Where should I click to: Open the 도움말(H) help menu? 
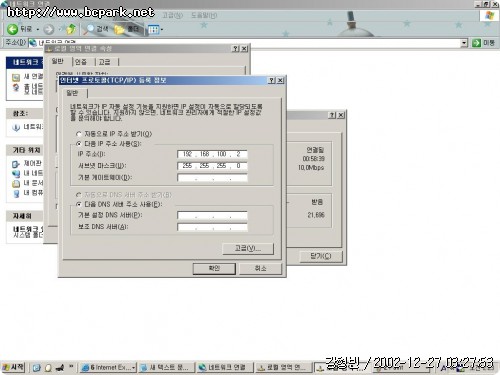(204, 15)
